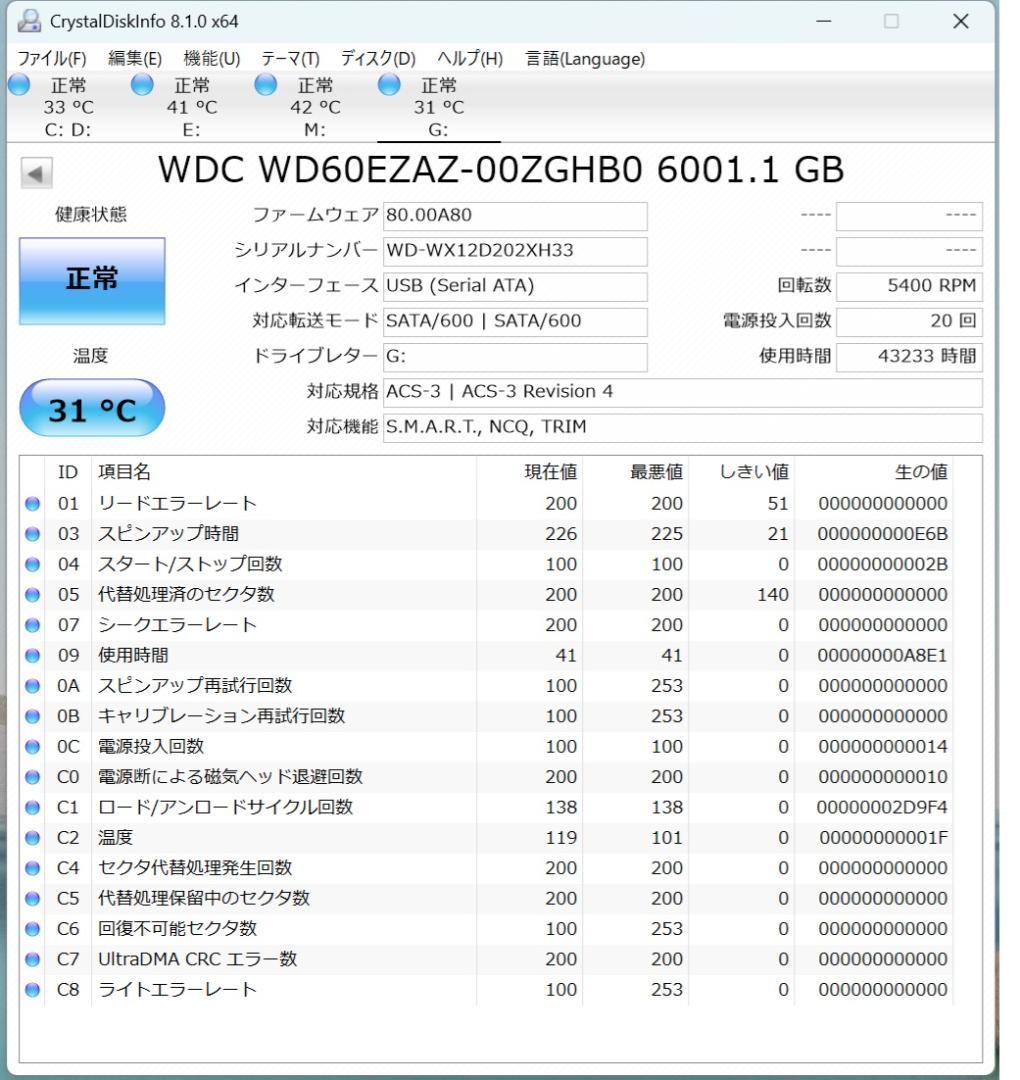1020x1080 pixels.
Task: Click status dot for C7 UltraDMA CRC エラー数
Action: 32,959
